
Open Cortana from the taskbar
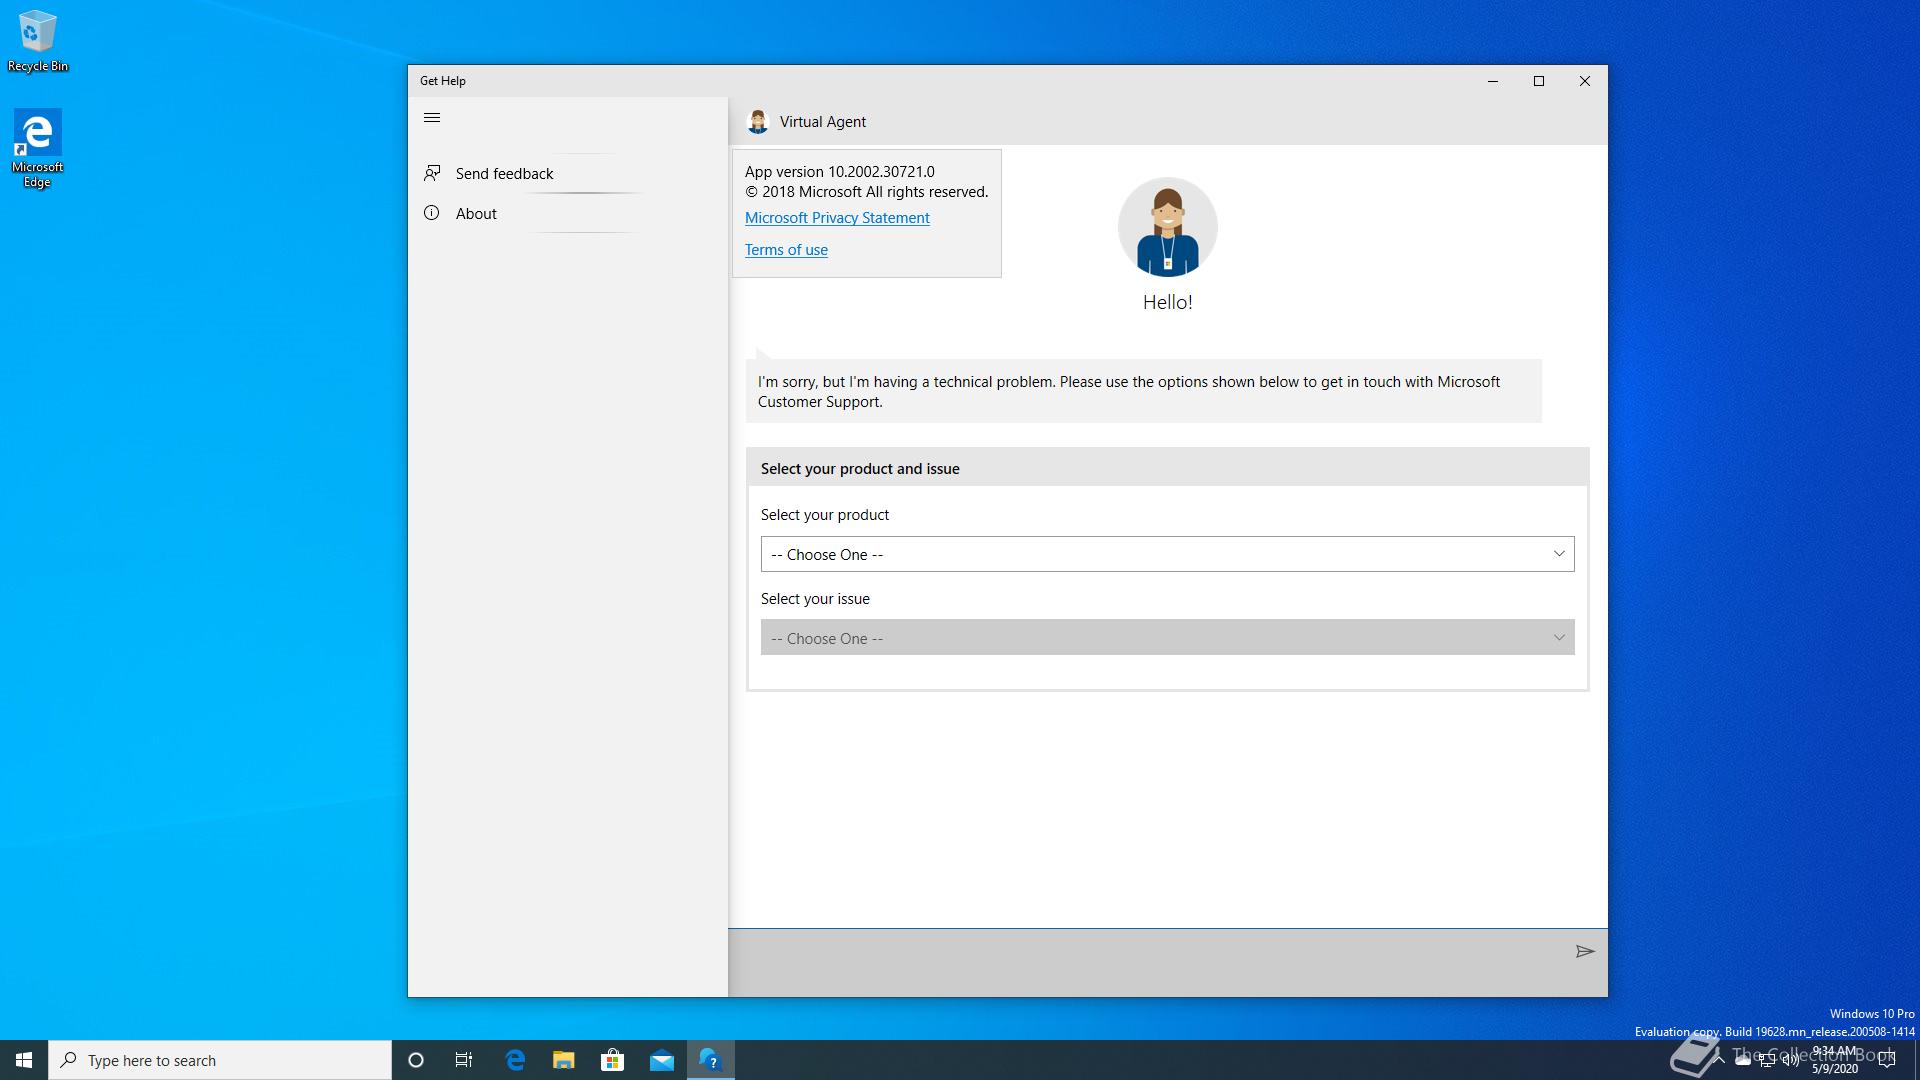[x=416, y=1060]
